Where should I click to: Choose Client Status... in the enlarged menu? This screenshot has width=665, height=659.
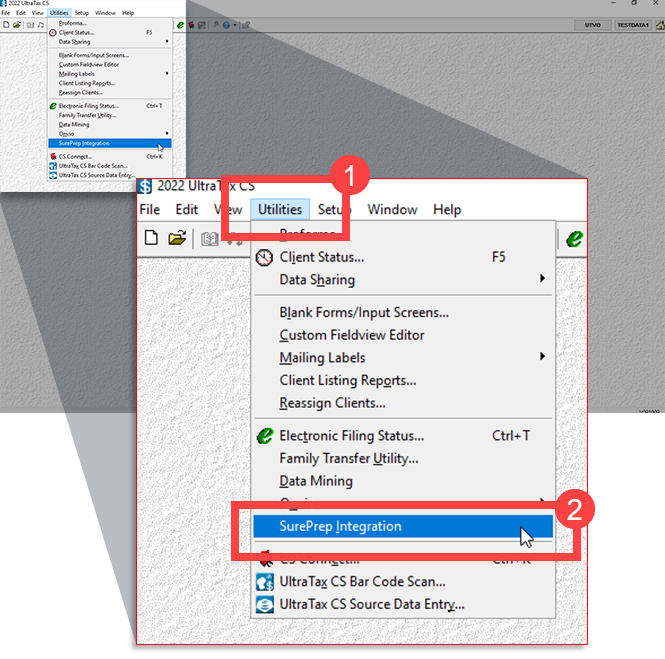click(403, 257)
